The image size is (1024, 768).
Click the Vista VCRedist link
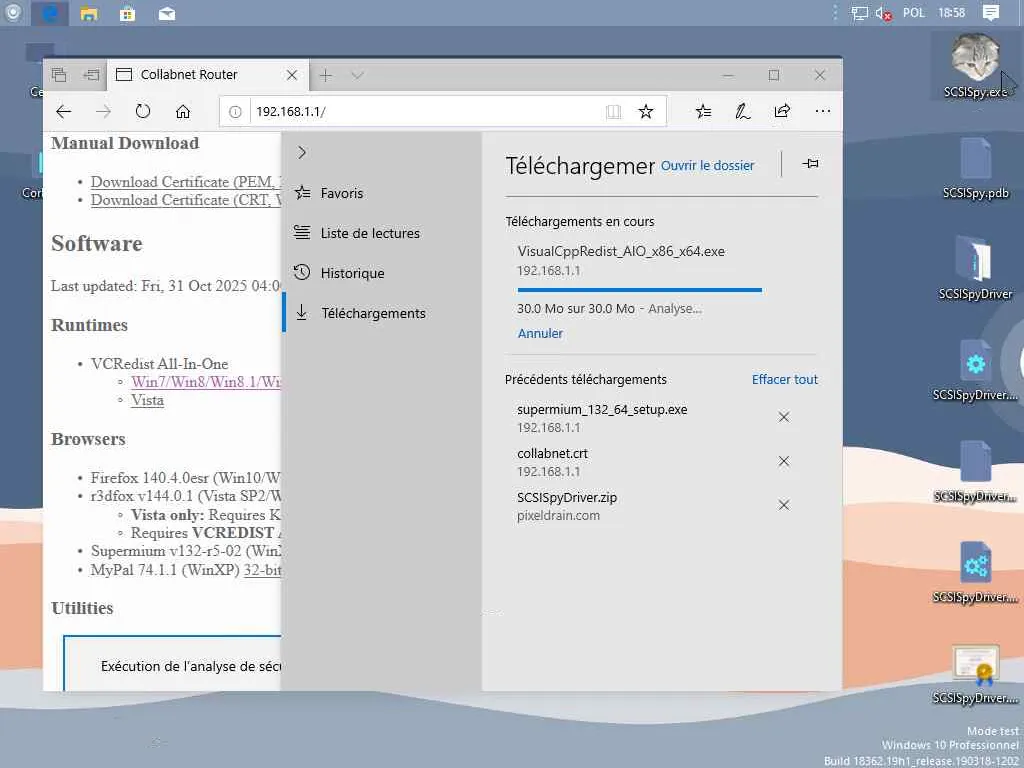click(x=148, y=400)
